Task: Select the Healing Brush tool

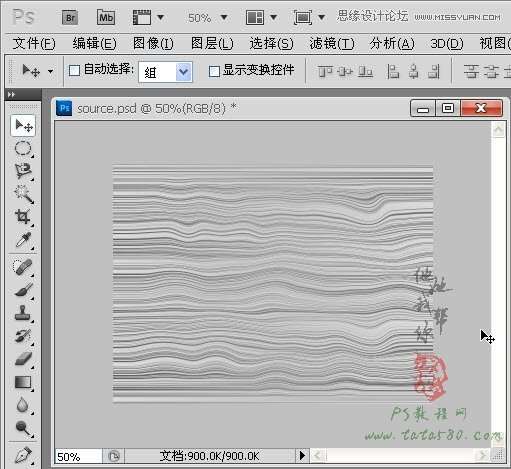Action: coord(23,267)
